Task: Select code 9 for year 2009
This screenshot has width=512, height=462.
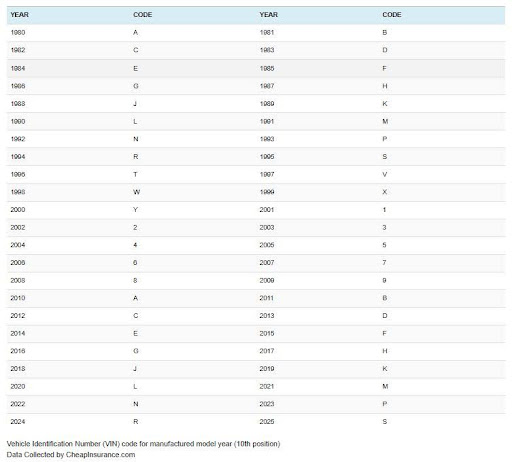Action: (384, 280)
